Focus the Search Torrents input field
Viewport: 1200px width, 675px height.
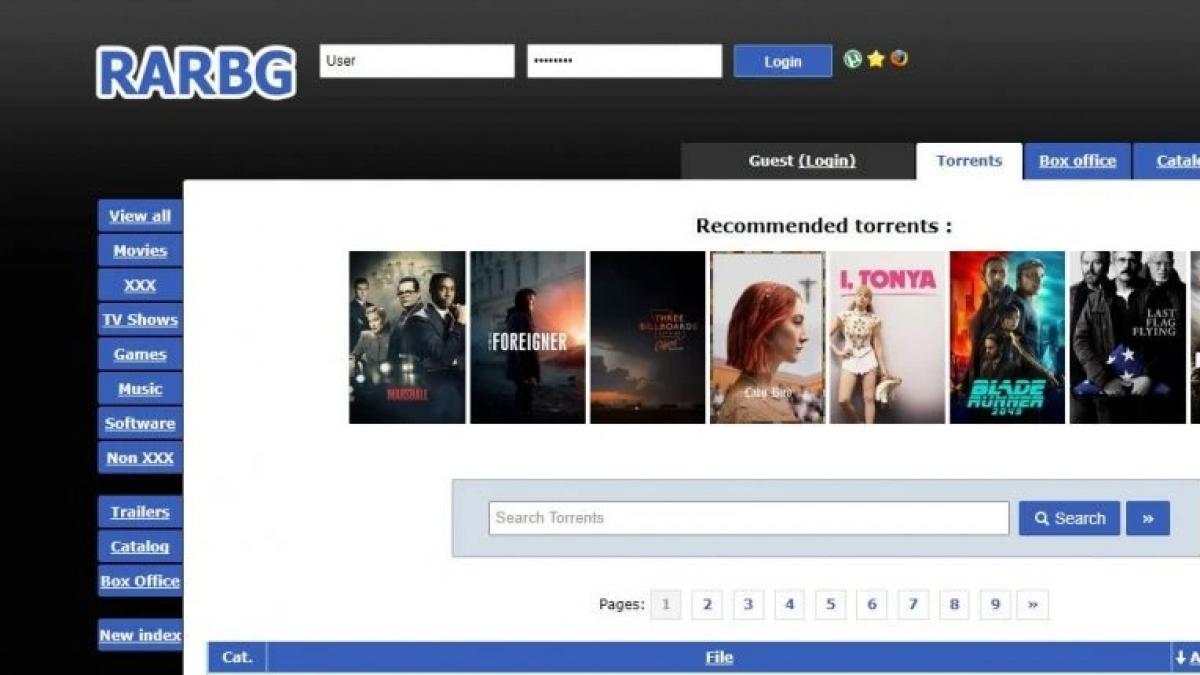748,518
